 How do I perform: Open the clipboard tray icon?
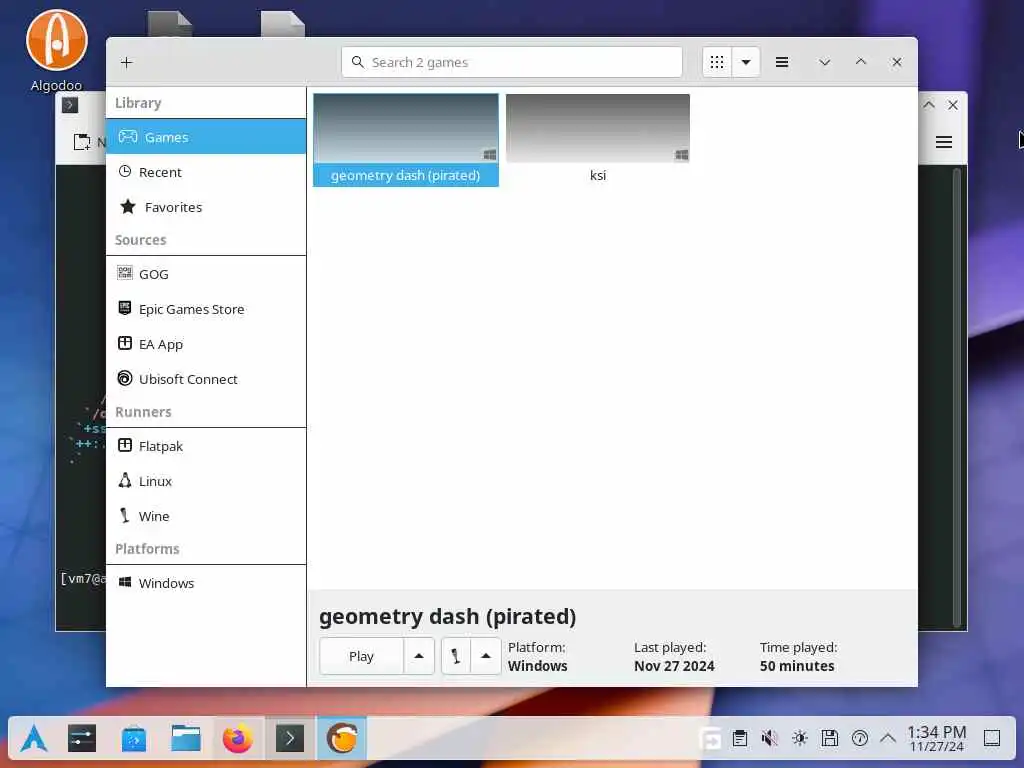click(x=740, y=739)
